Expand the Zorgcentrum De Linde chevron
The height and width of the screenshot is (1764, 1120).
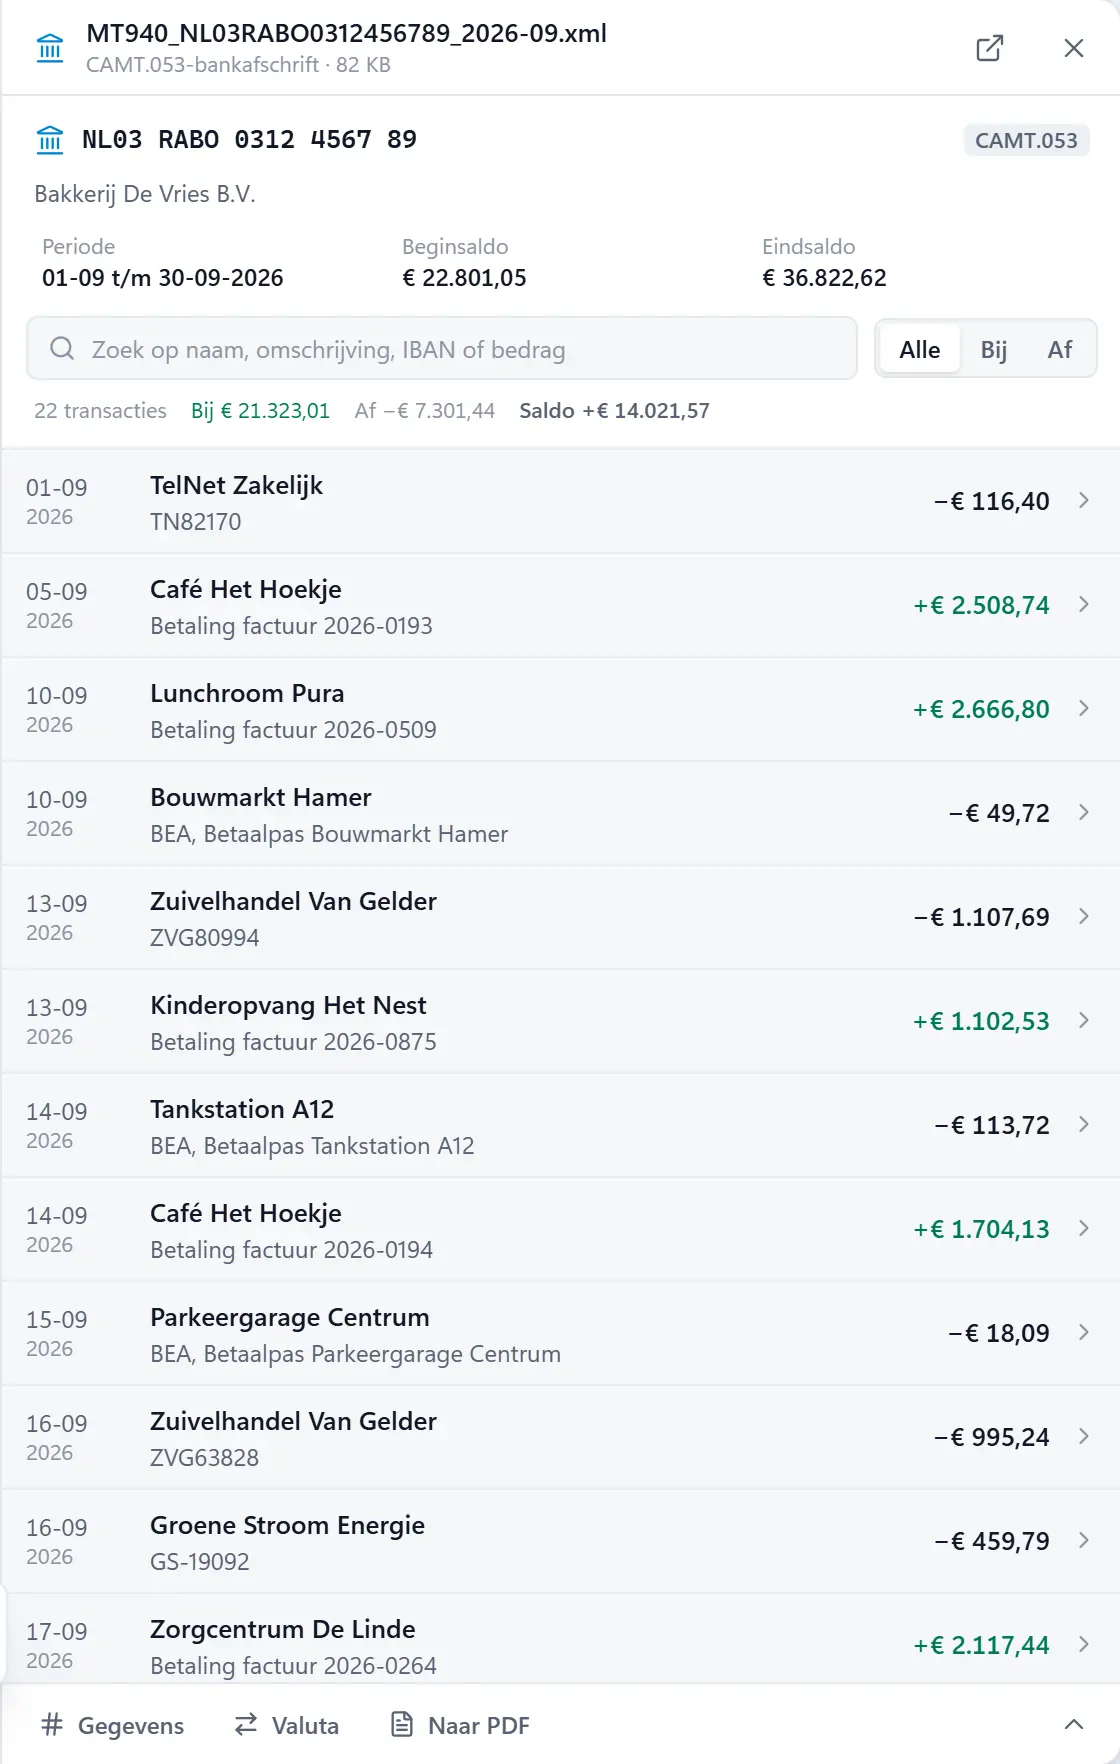coord(1084,1645)
